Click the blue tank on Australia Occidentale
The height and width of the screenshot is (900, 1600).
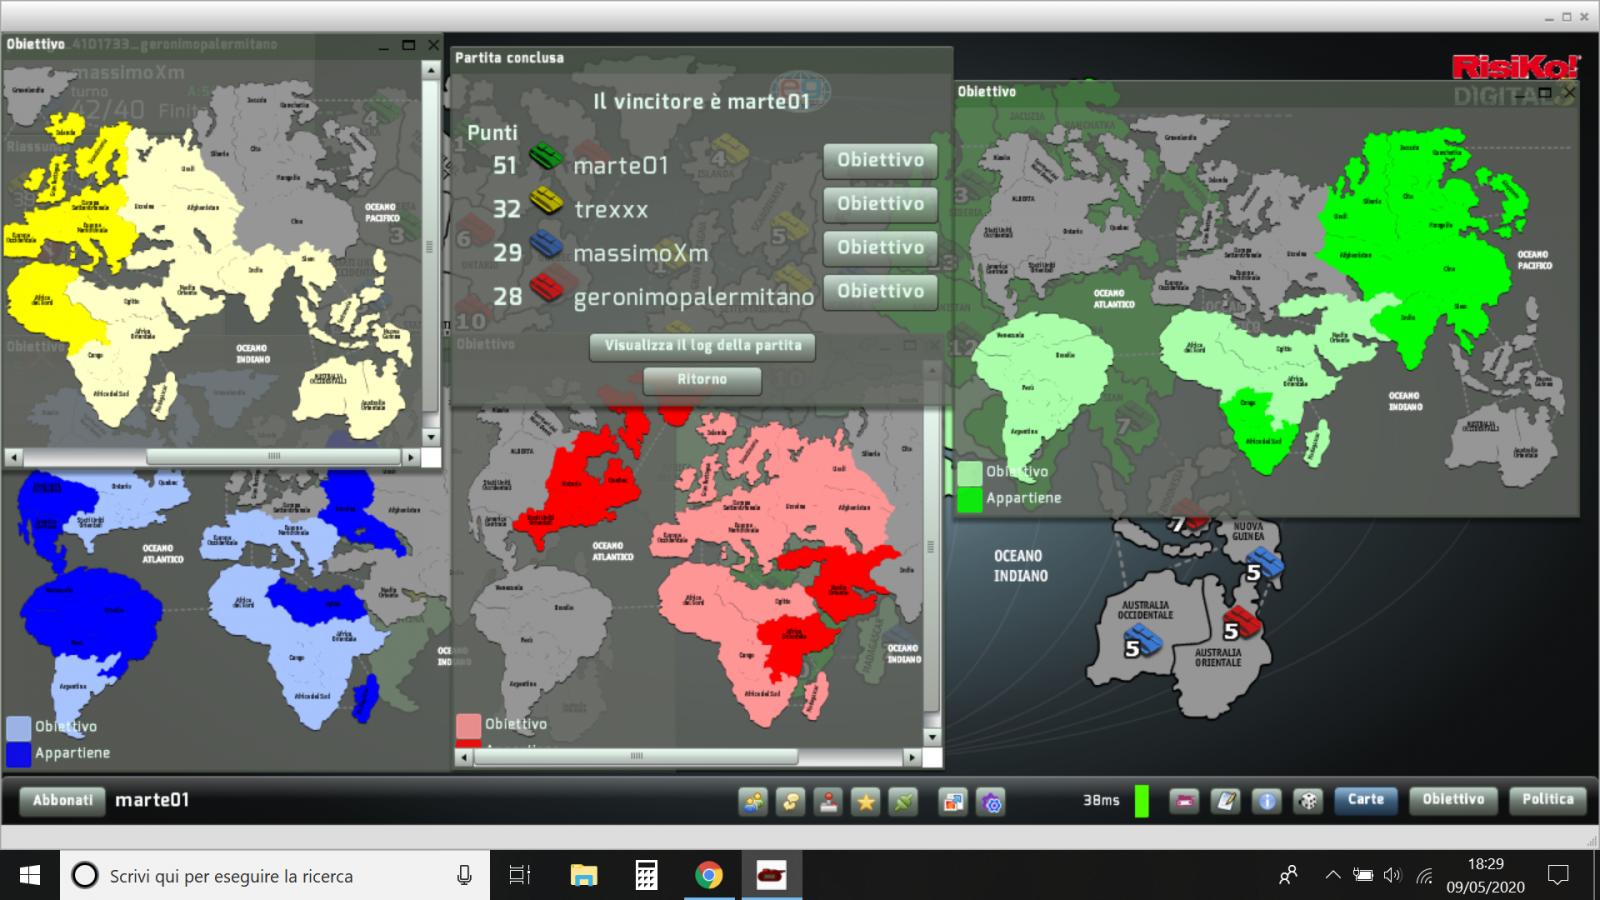[1143, 640]
